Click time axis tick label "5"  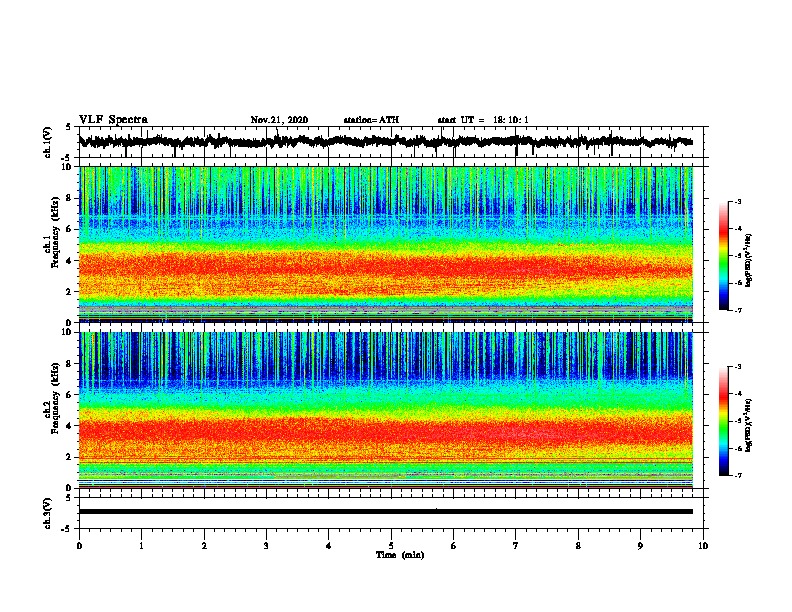point(391,546)
